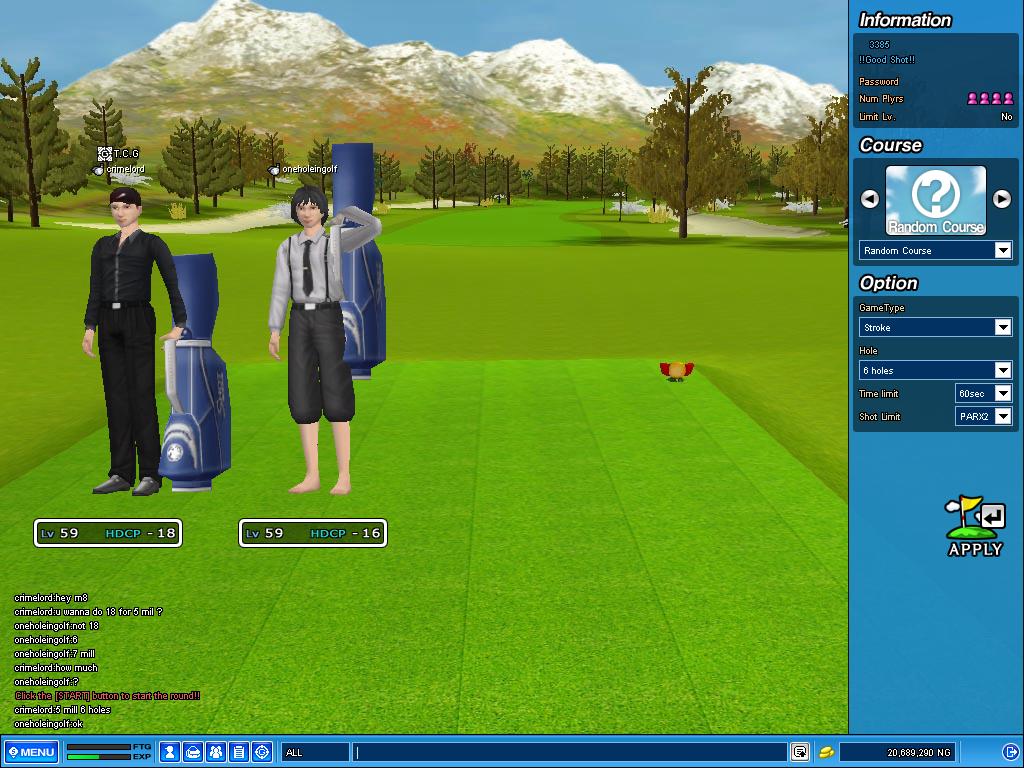The image size is (1024, 768).
Task: Open the friends group icon
Action: (x=216, y=752)
